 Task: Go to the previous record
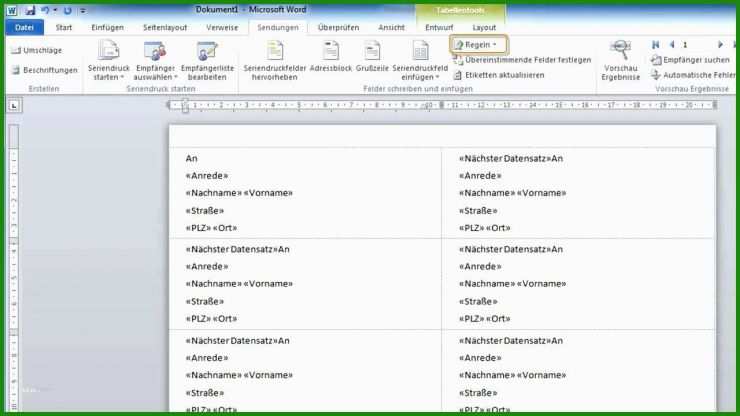pos(672,45)
